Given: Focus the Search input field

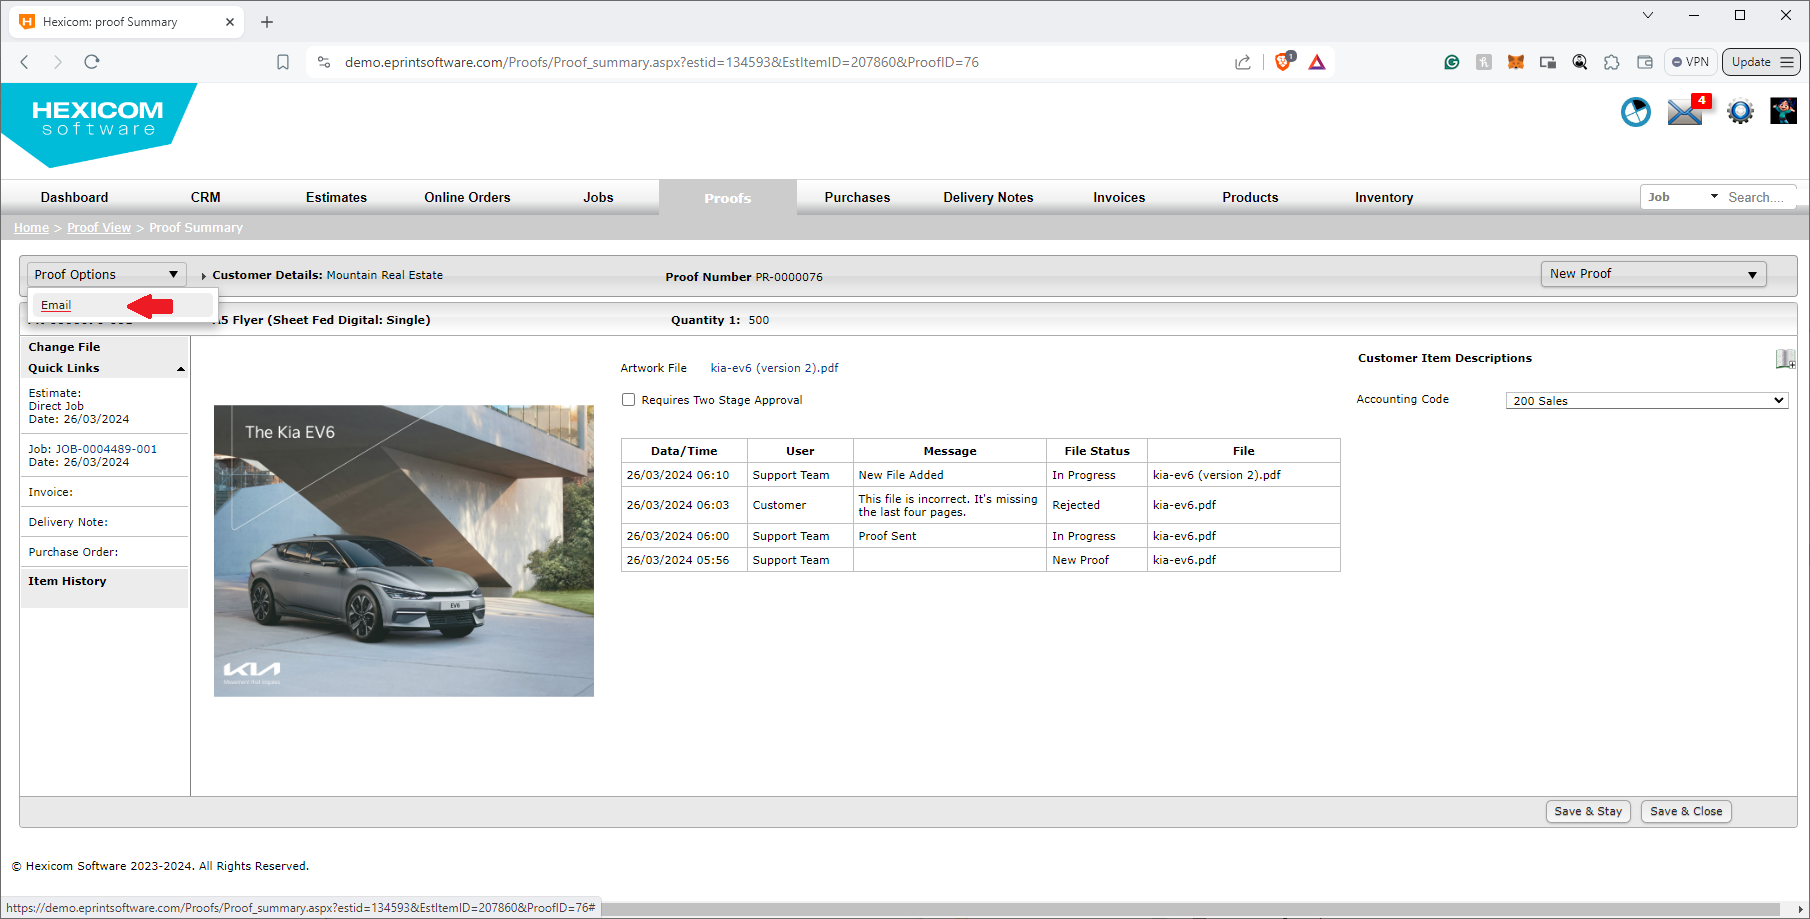Looking at the screenshot, I should [x=1760, y=197].
